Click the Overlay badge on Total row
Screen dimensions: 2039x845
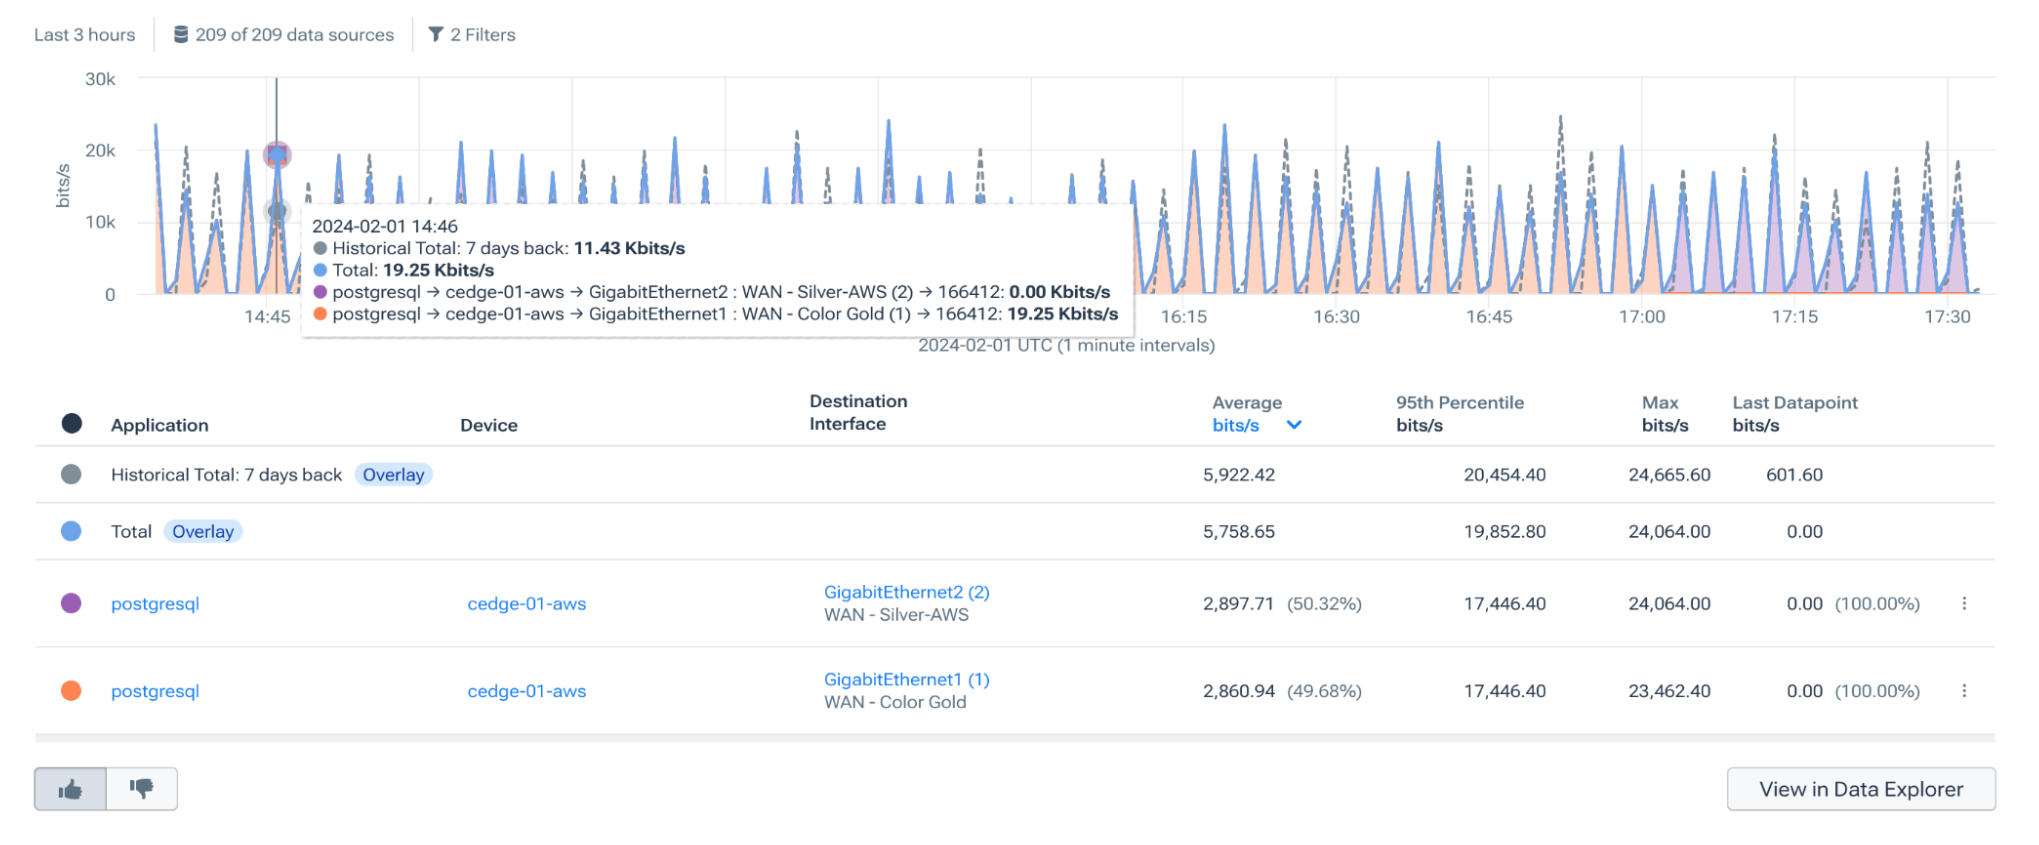[x=203, y=532]
